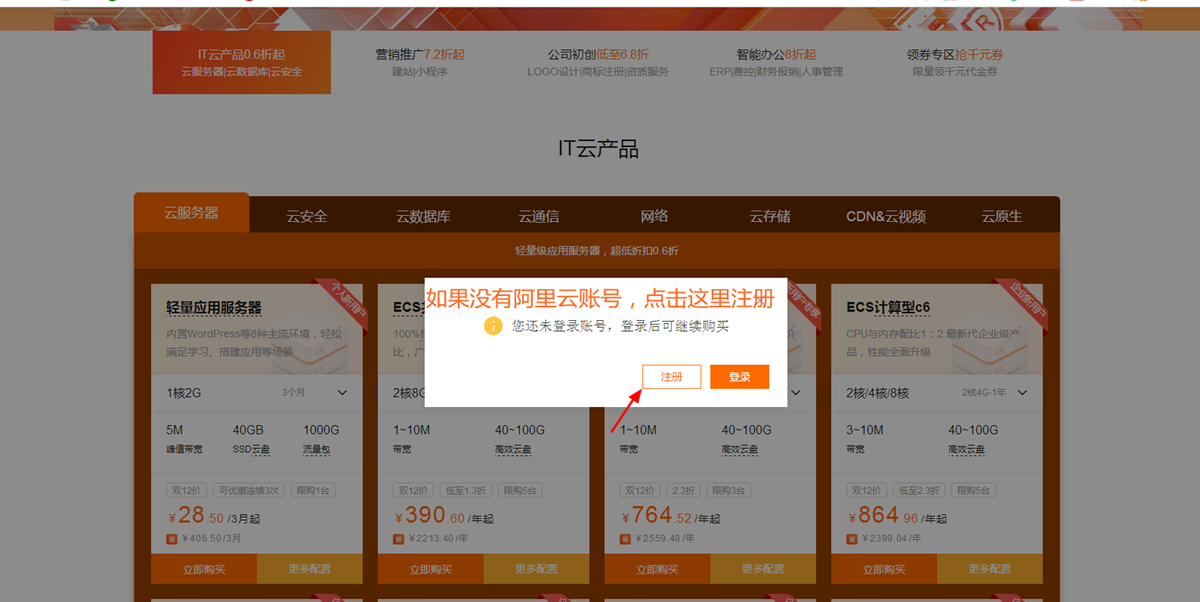Open the 云通信 tab
The width and height of the screenshot is (1200, 602).
pos(538,216)
